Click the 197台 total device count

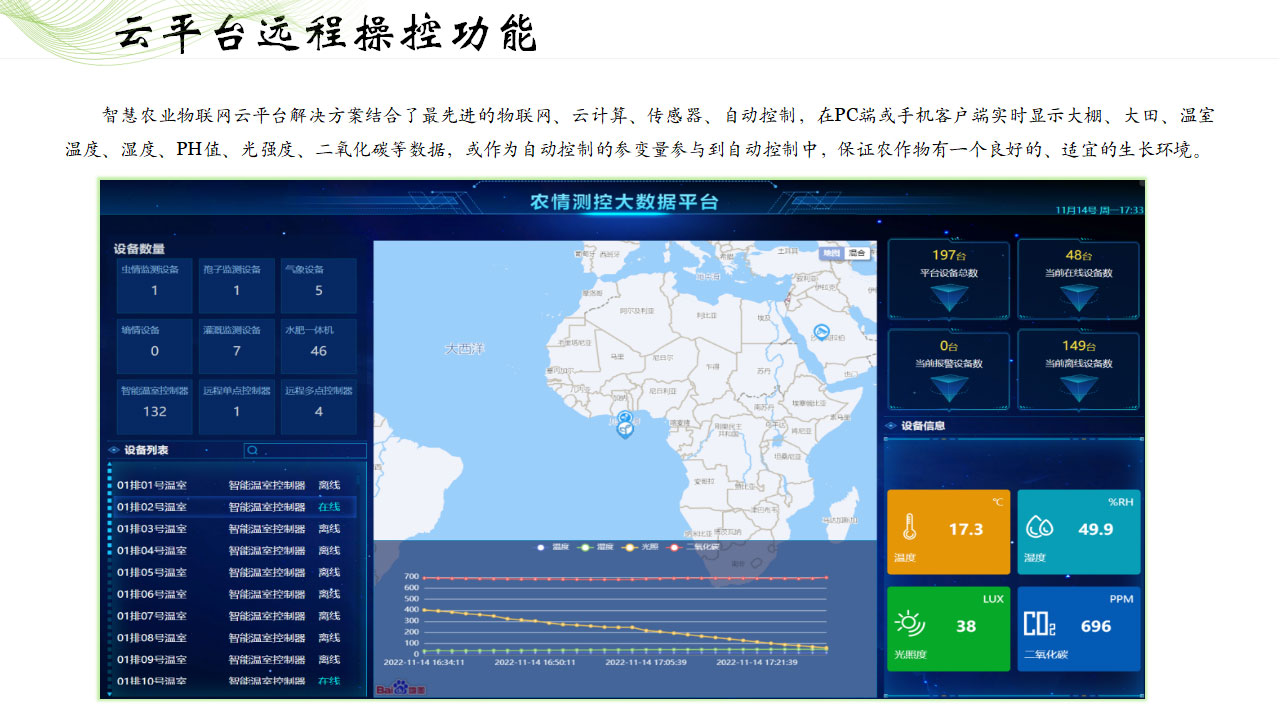949,256
